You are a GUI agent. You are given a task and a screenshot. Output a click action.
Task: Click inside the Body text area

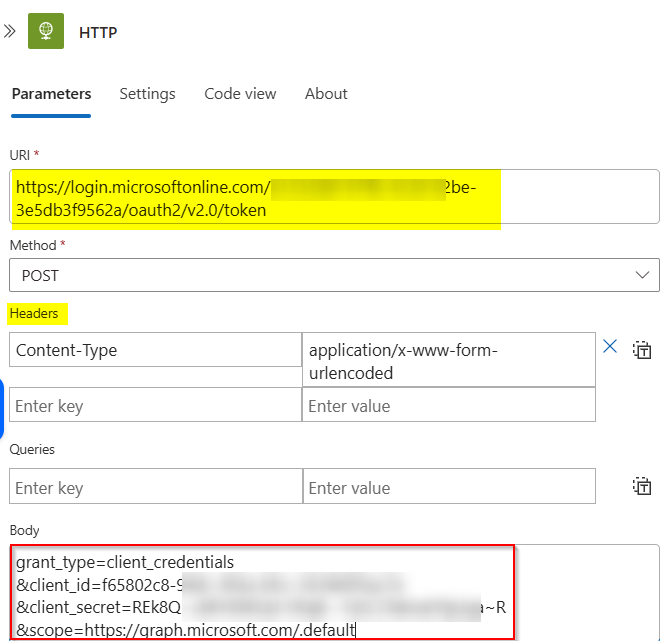click(x=334, y=592)
